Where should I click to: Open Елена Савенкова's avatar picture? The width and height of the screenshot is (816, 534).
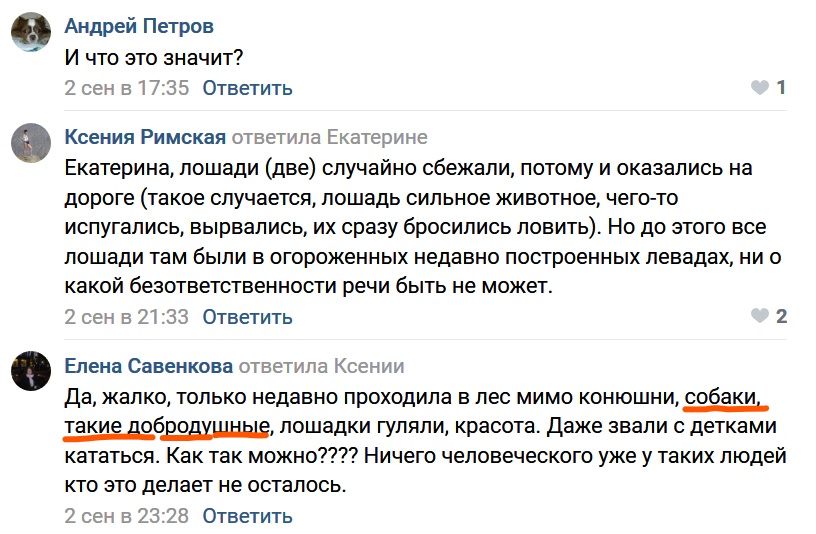31,372
